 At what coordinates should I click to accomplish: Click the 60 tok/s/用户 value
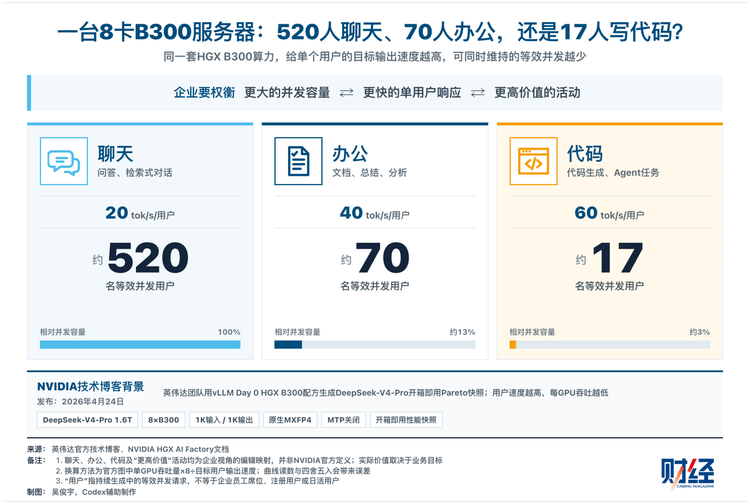[610, 213]
